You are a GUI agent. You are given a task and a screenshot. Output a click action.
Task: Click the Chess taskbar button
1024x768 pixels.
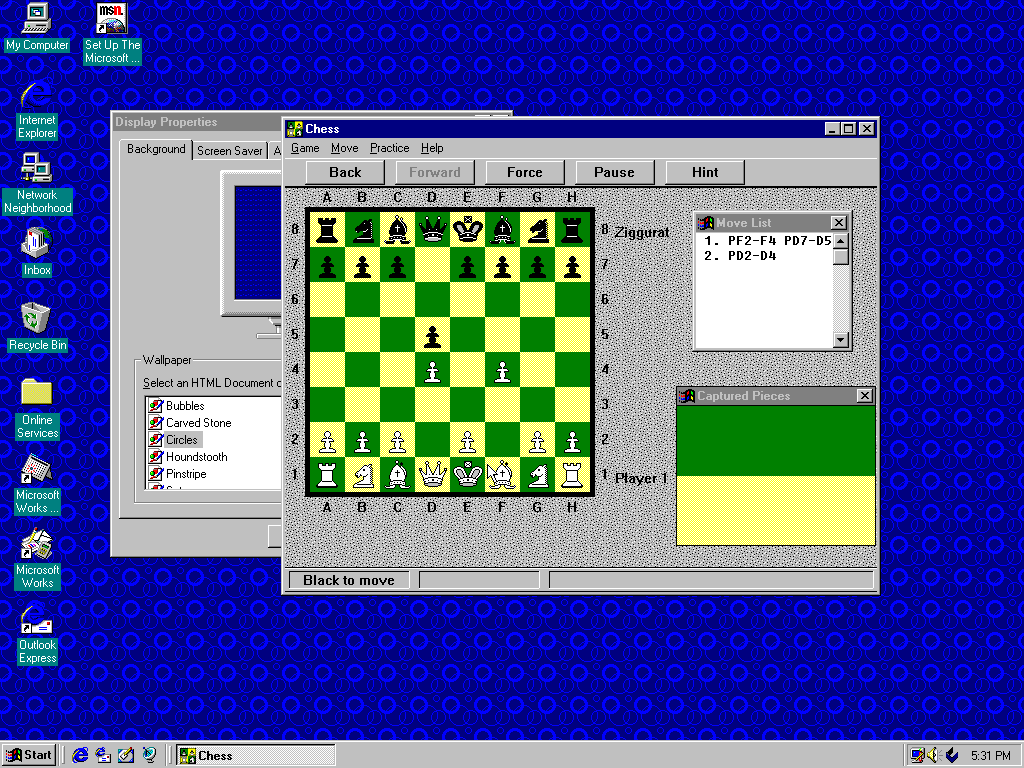(x=256, y=756)
